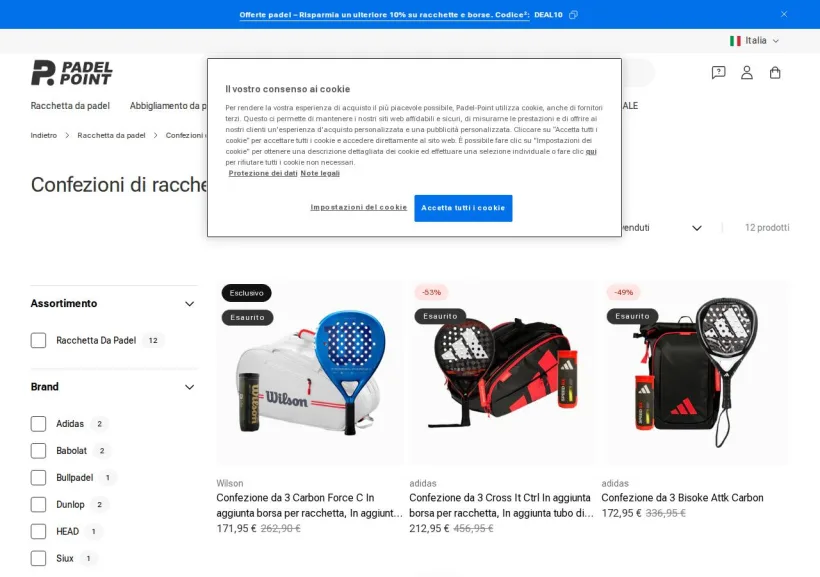Open Racchetta da padel menu

70,106
